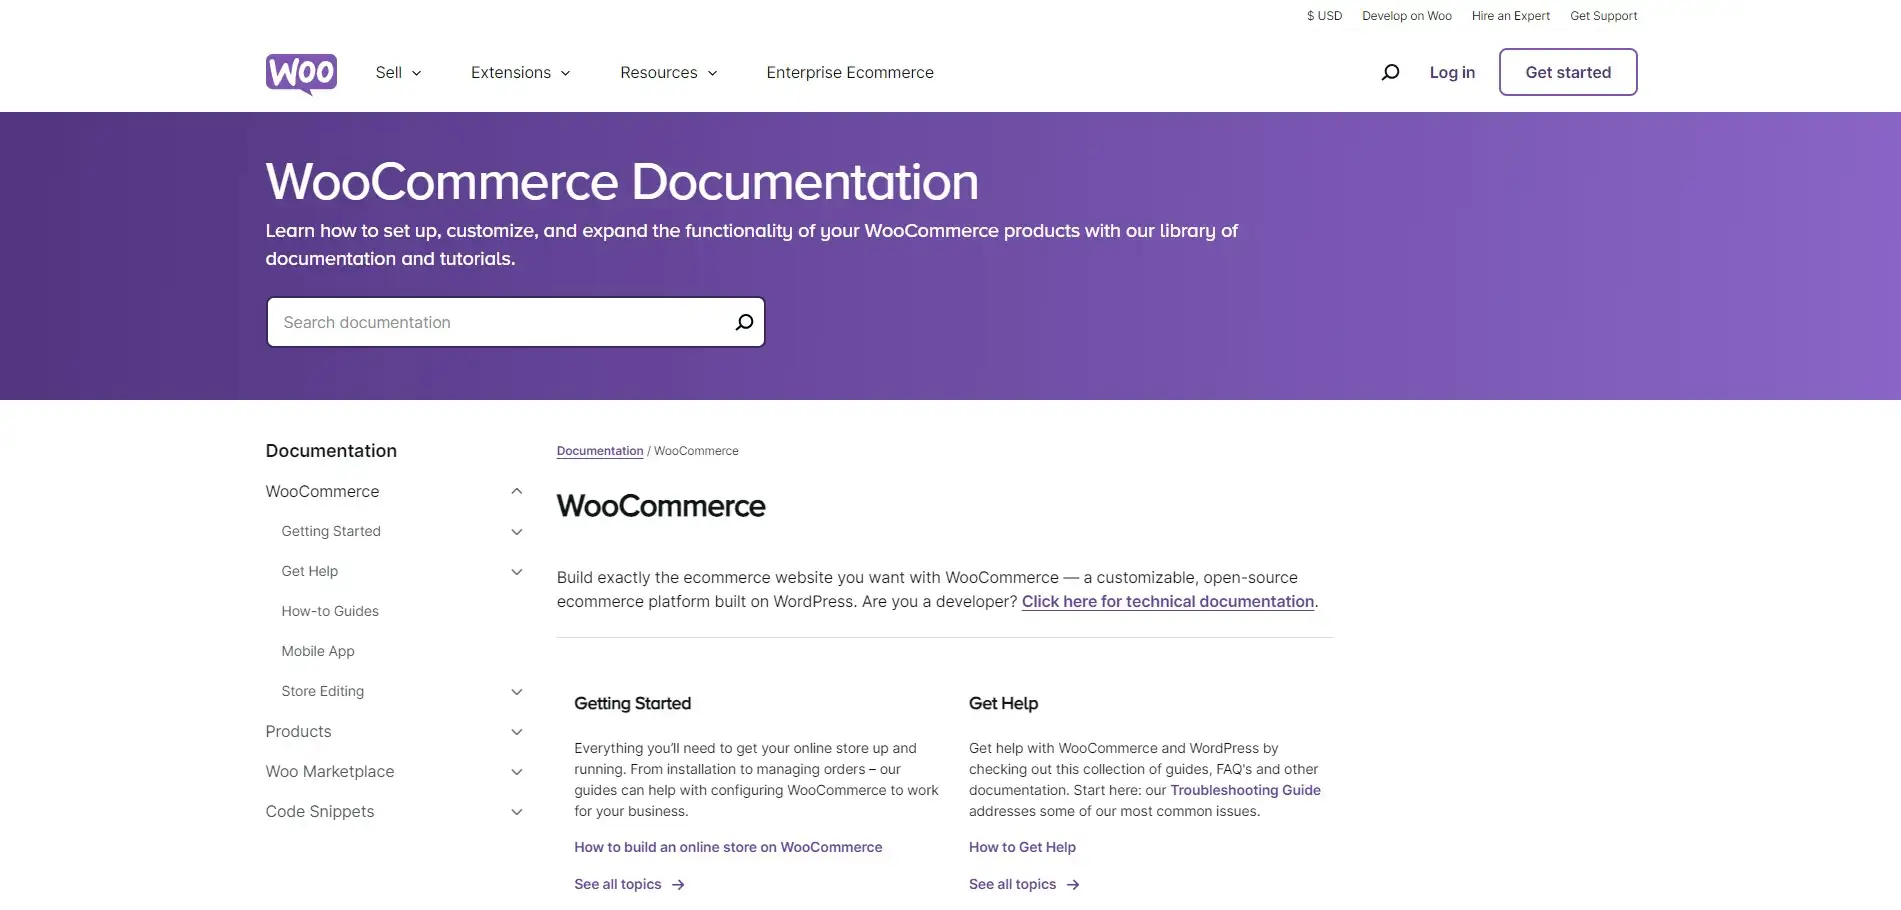Viewport: 1901px width, 910px height.
Task: Select How-to Guides in the sidebar
Action: coord(330,611)
